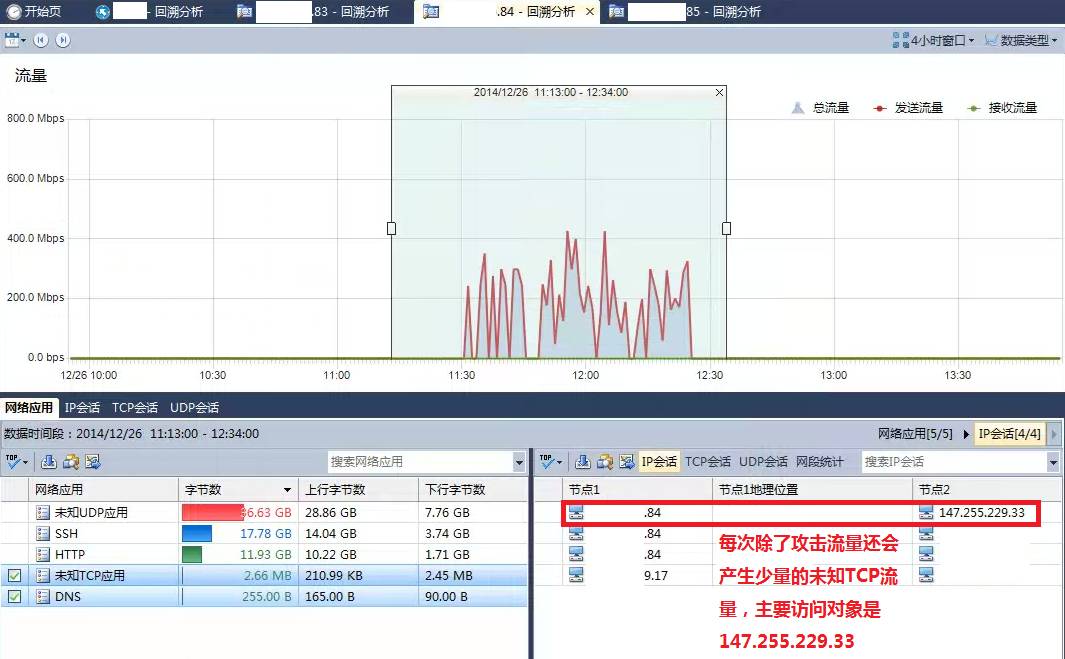Viewport: 1065px width, 659px height.
Task: Click the 接收流量 legend marker
Action: coord(974,108)
